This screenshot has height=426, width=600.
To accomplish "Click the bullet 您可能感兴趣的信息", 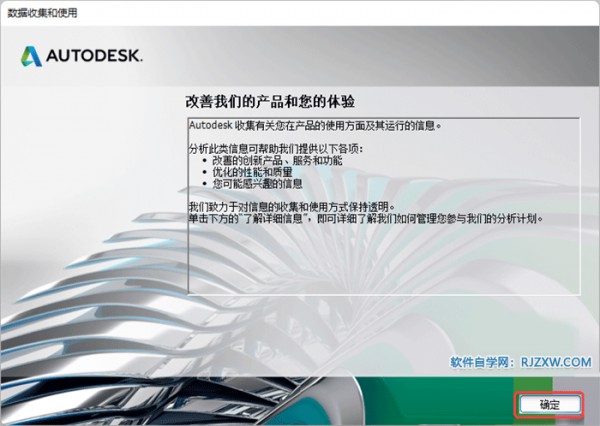I will click(x=257, y=184).
